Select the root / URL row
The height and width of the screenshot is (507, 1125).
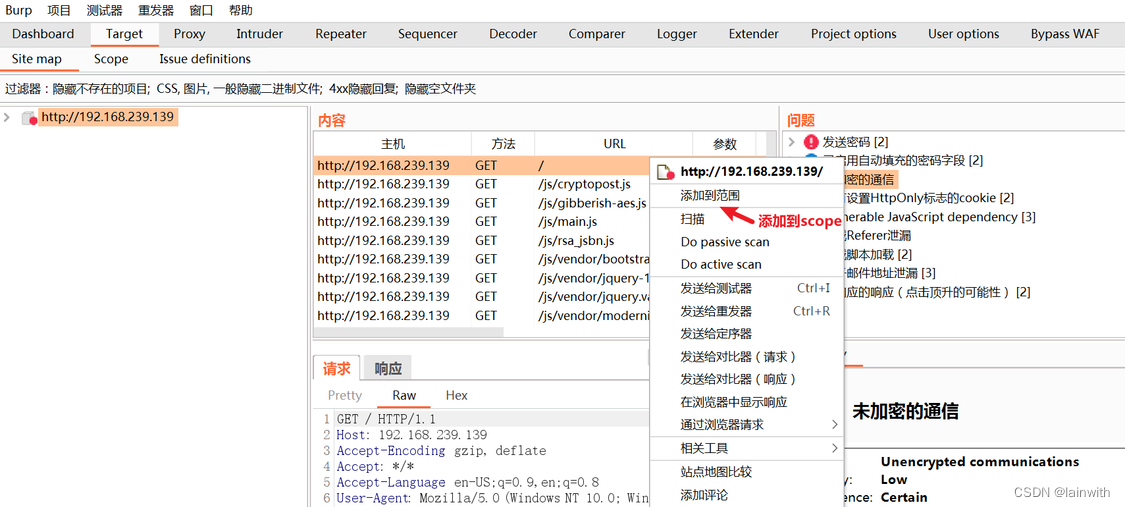tap(481, 166)
